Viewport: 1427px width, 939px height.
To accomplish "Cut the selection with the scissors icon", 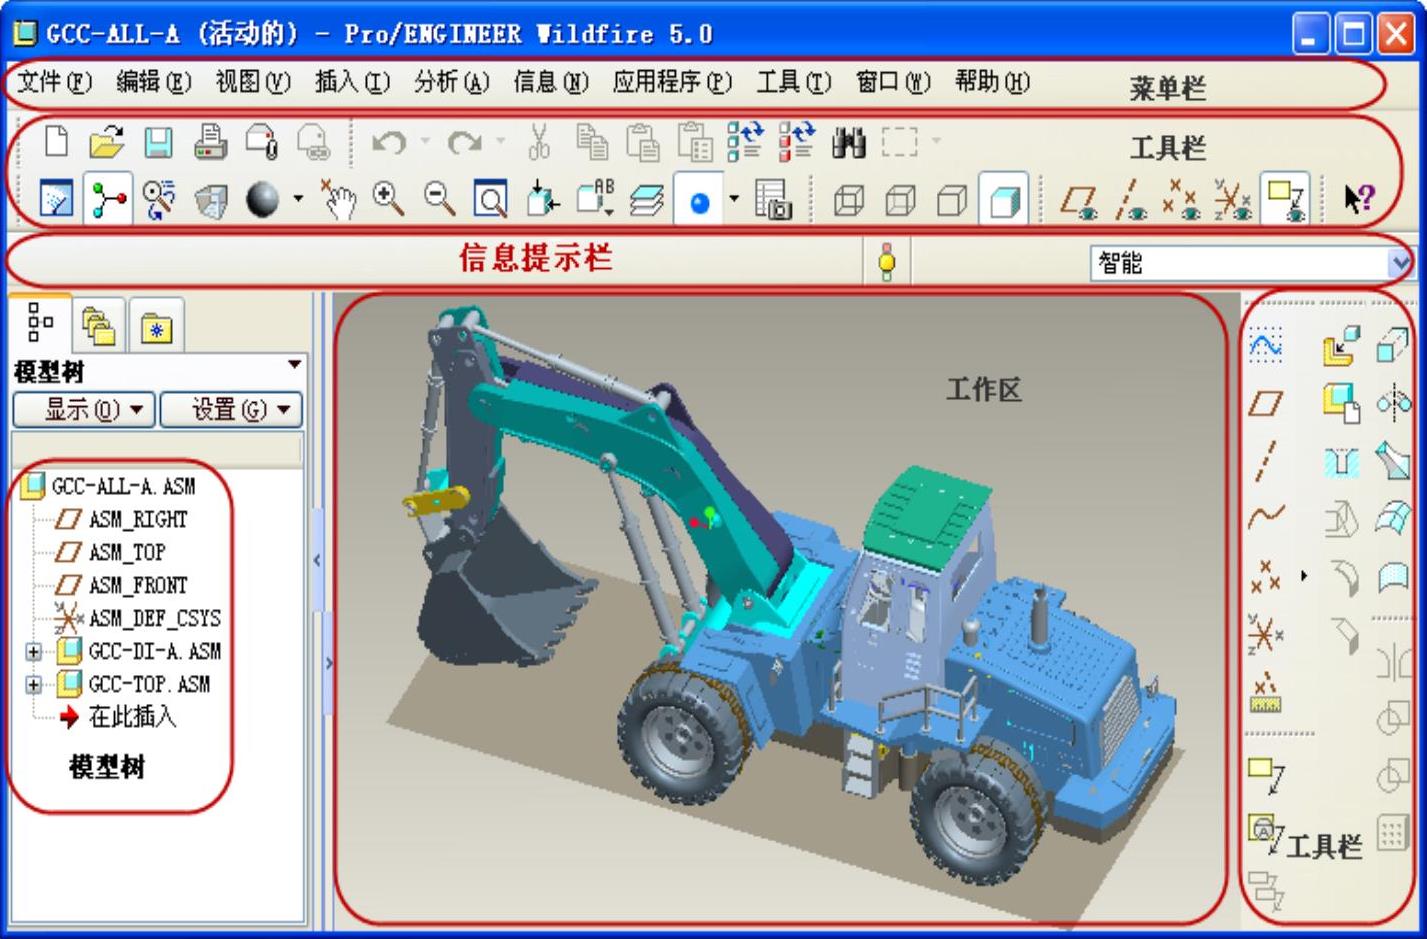I will point(539,142).
